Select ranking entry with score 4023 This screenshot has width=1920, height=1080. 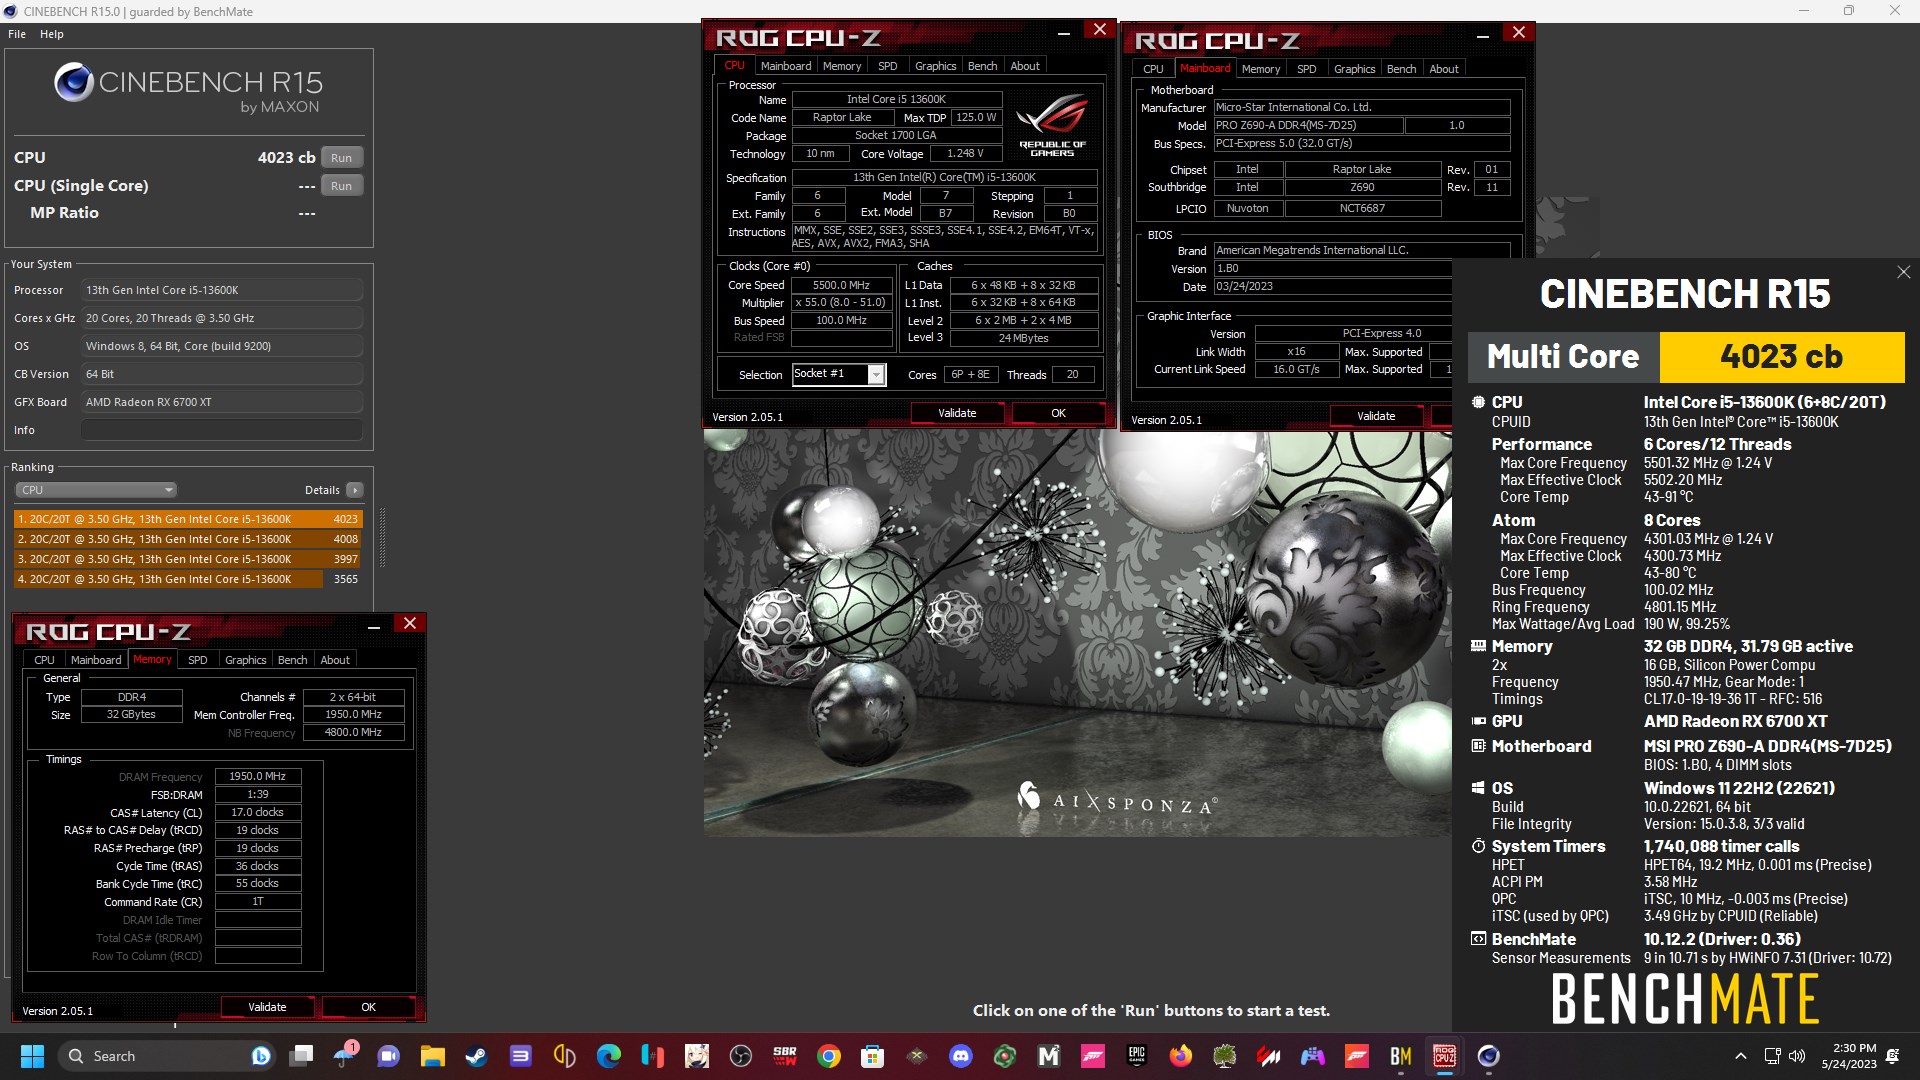point(188,519)
